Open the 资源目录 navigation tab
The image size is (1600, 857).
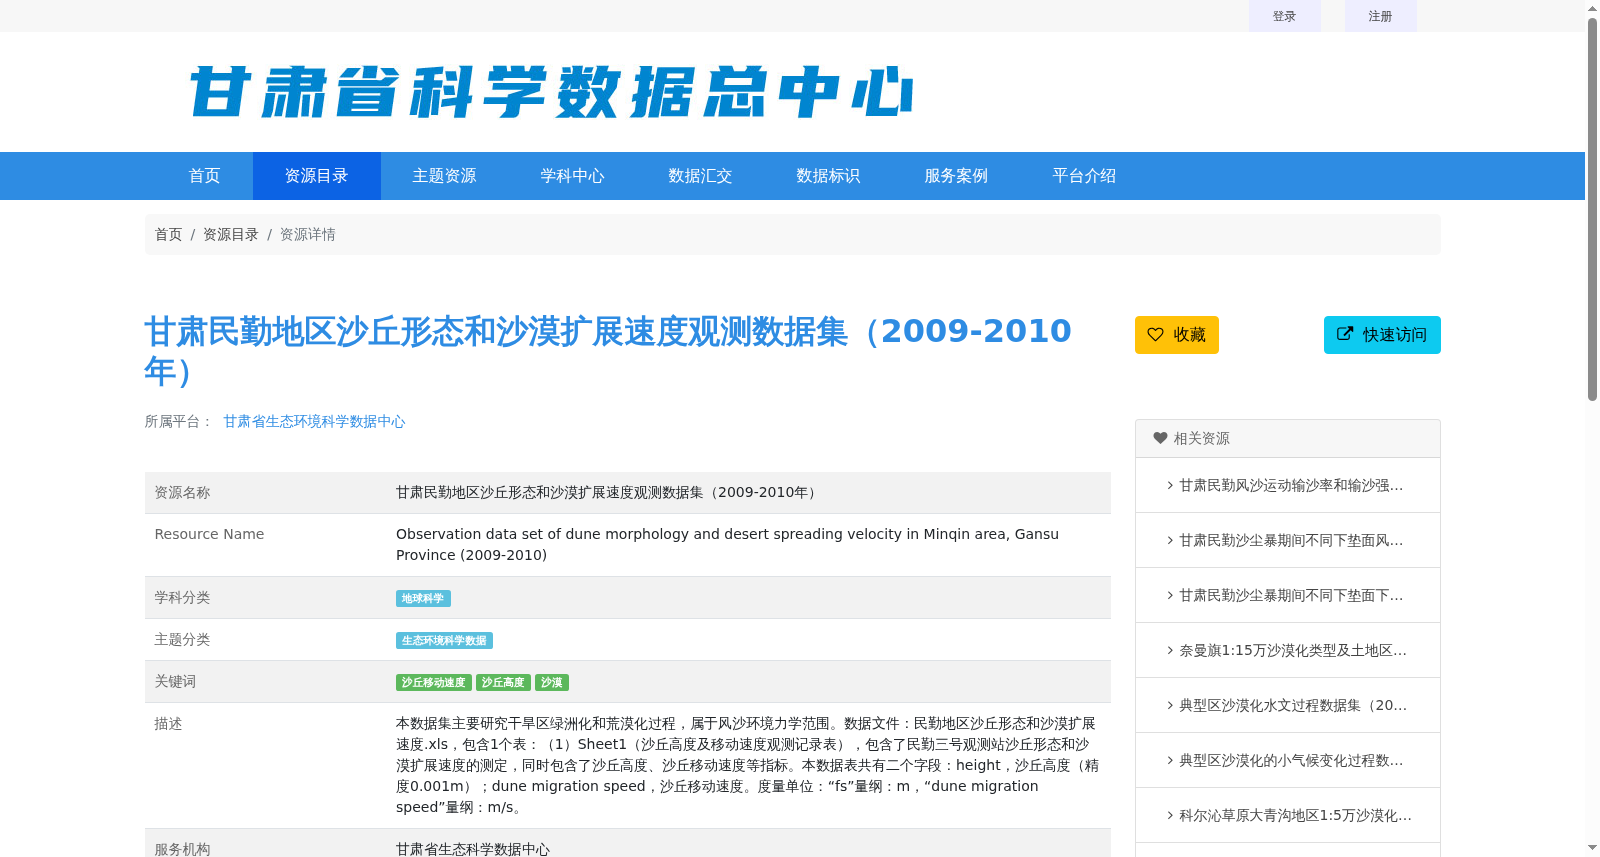317,176
